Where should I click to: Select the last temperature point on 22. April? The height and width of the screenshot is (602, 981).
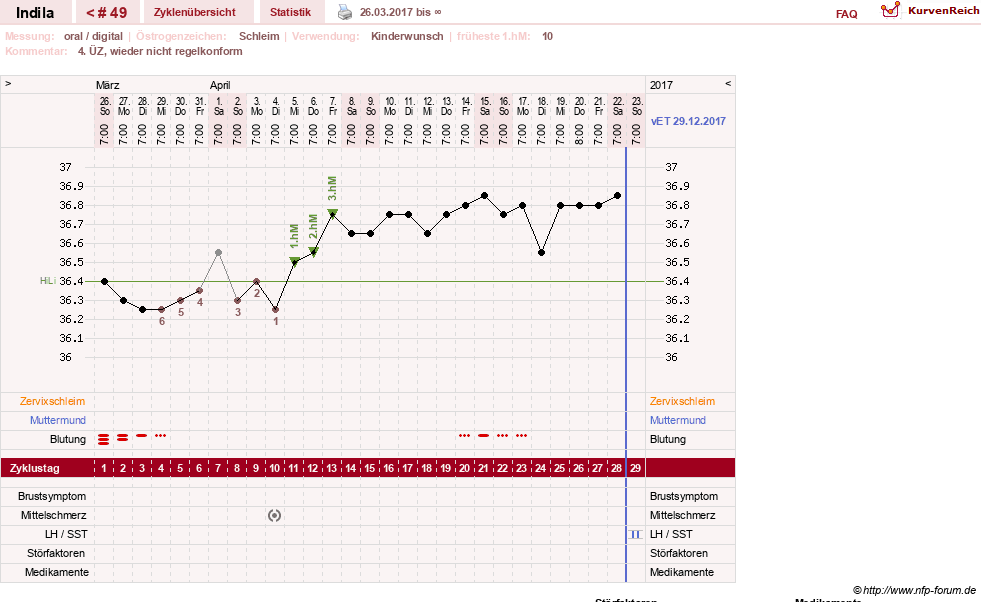618,196
